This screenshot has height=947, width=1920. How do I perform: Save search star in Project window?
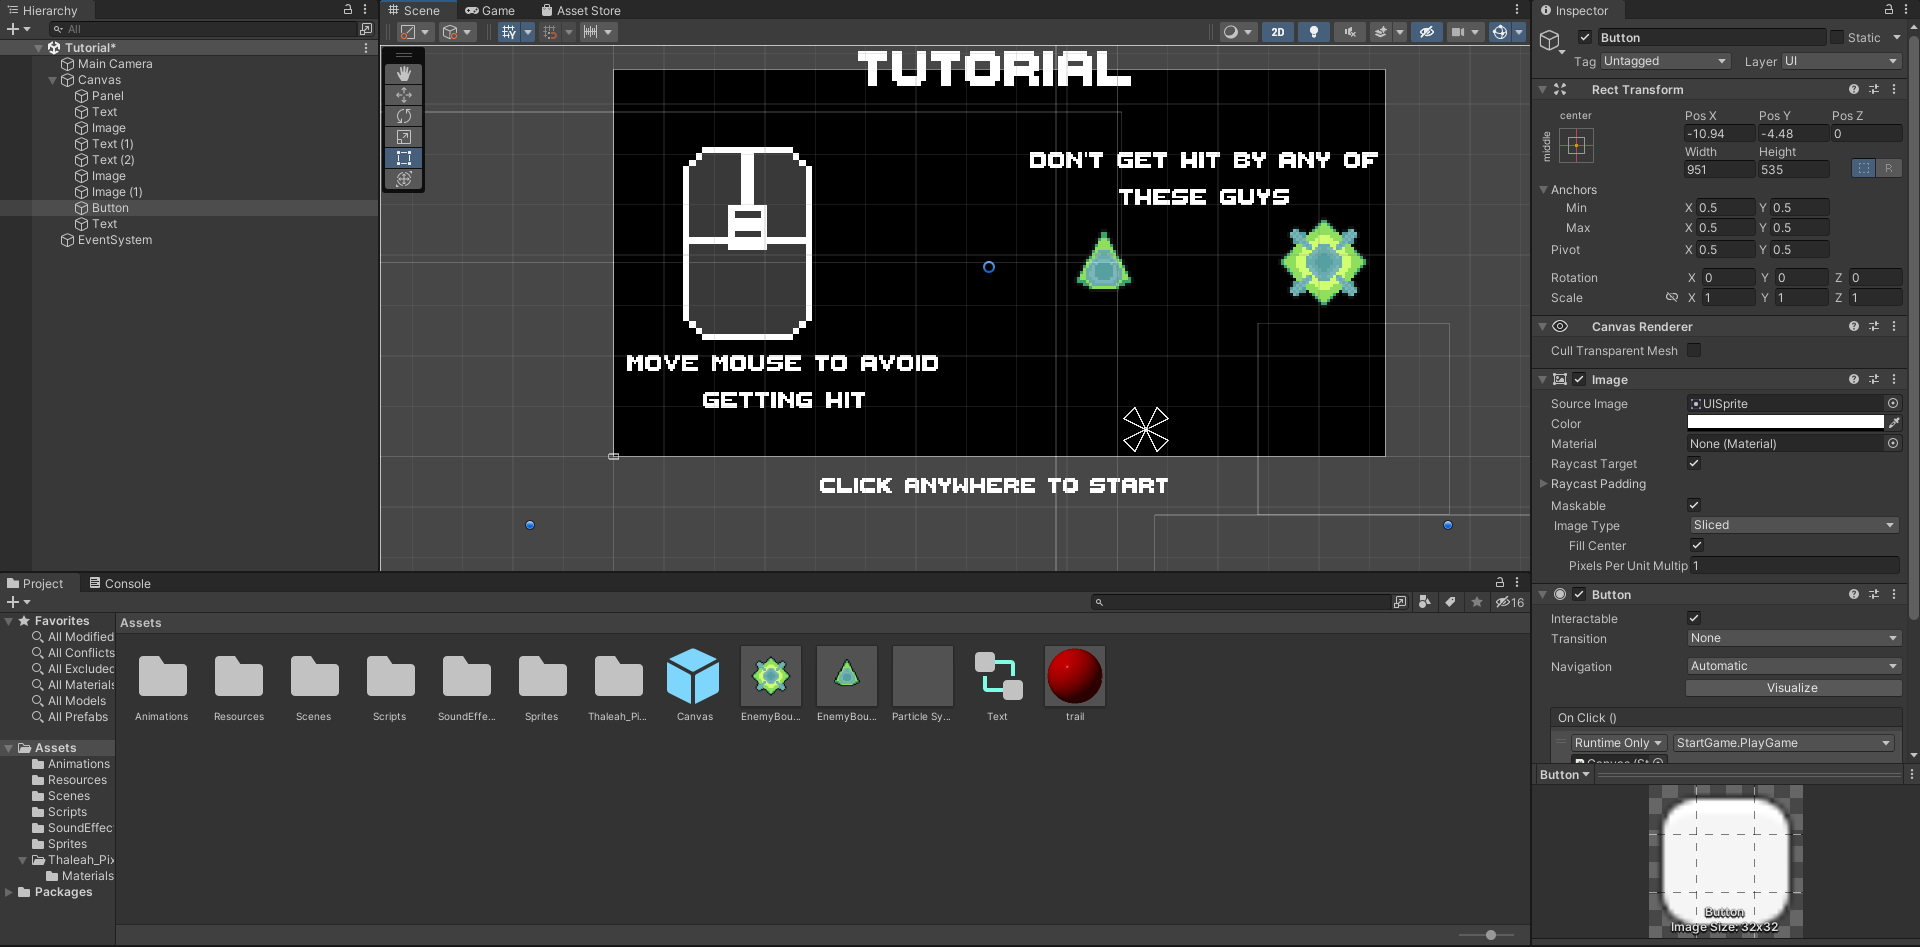tap(1477, 602)
